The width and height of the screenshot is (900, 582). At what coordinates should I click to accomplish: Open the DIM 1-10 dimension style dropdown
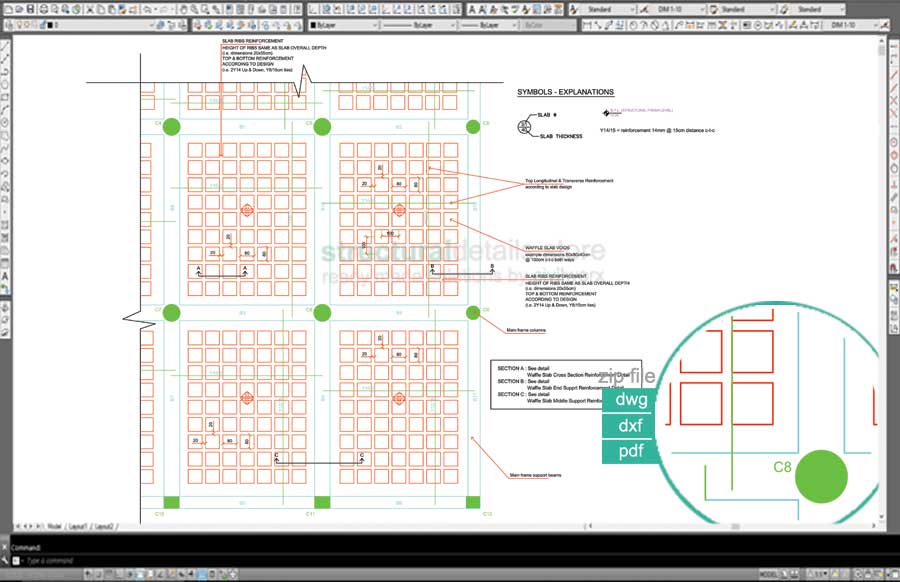pos(678,9)
